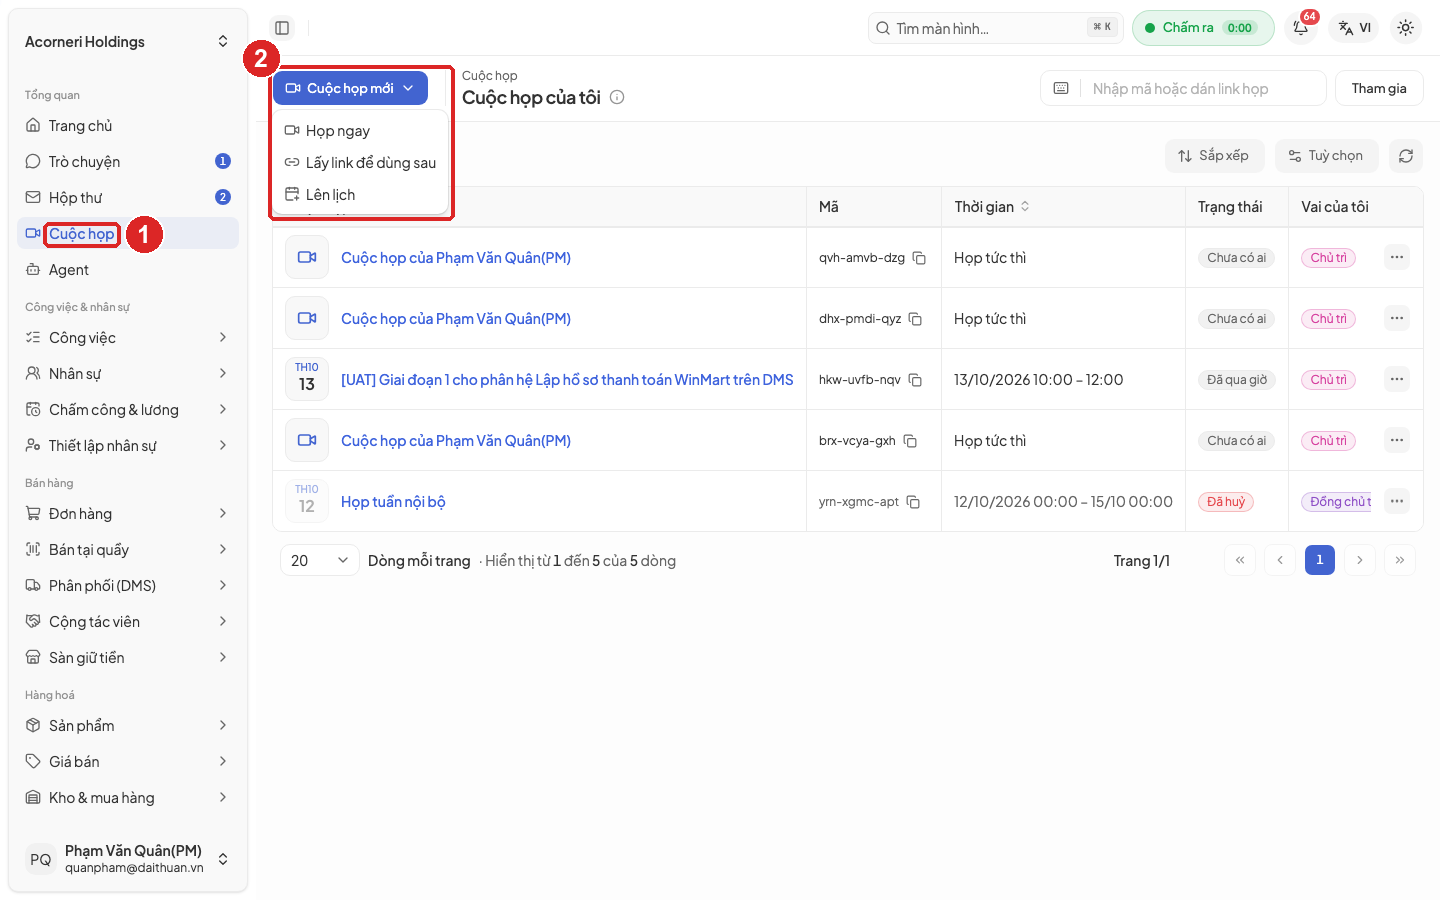Switch language using the VI icon

1355,28
